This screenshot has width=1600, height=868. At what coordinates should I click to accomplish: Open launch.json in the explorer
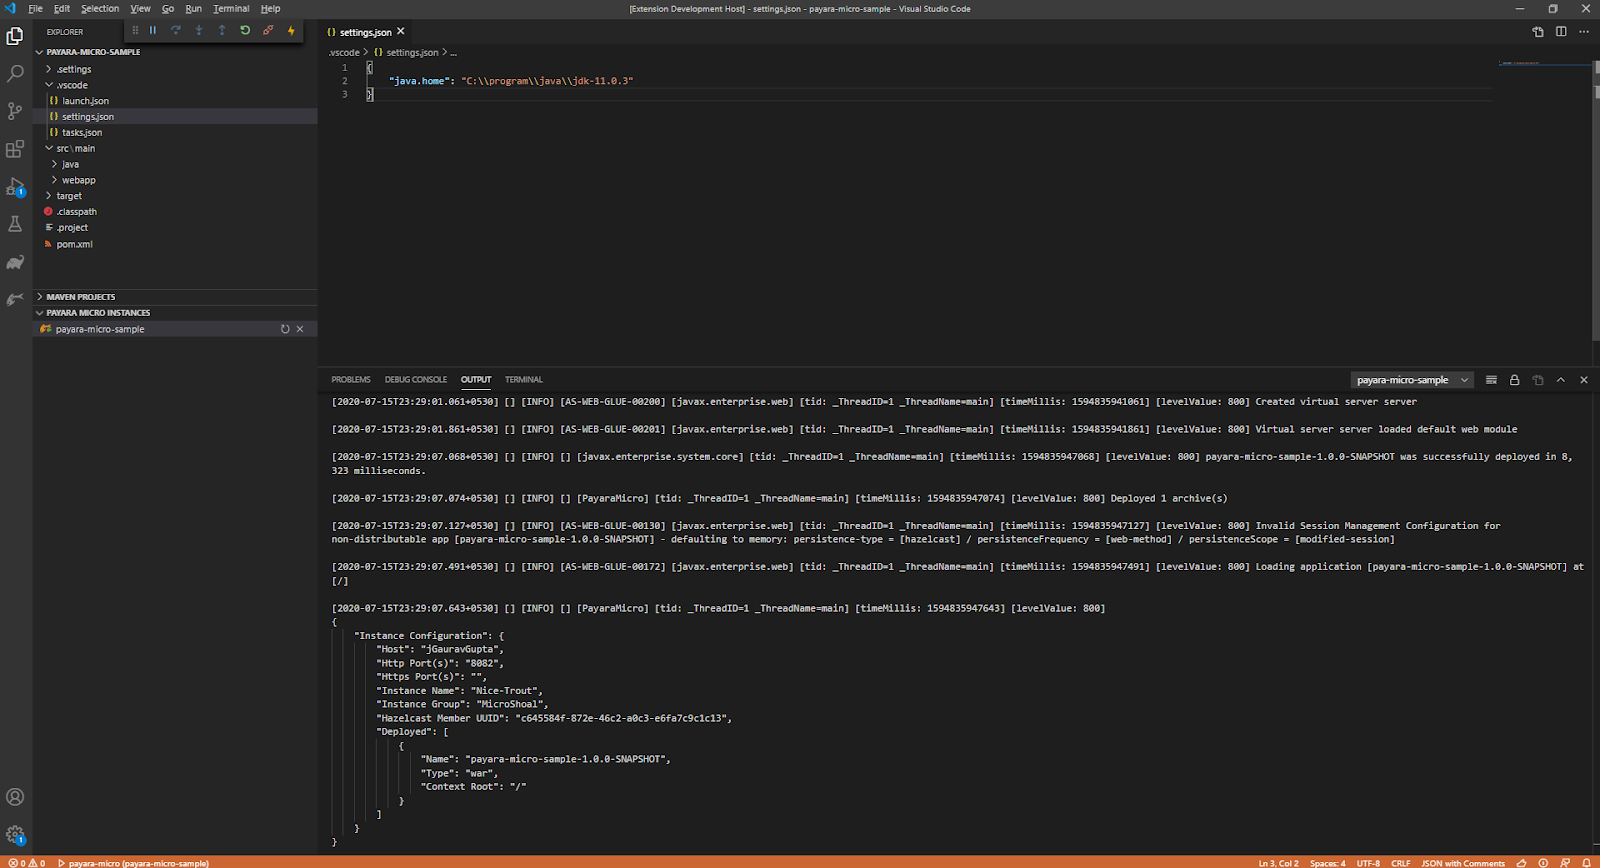click(x=85, y=101)
